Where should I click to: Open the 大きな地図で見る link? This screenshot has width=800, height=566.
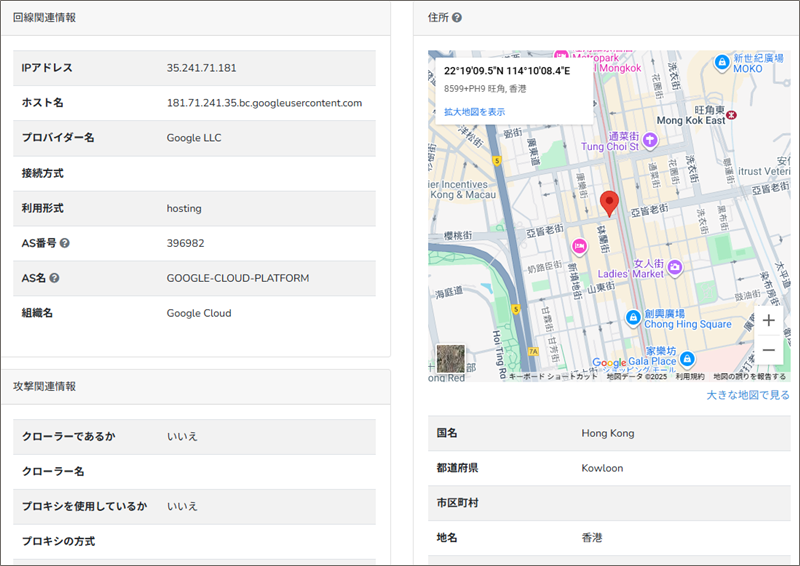coord(748,395)
